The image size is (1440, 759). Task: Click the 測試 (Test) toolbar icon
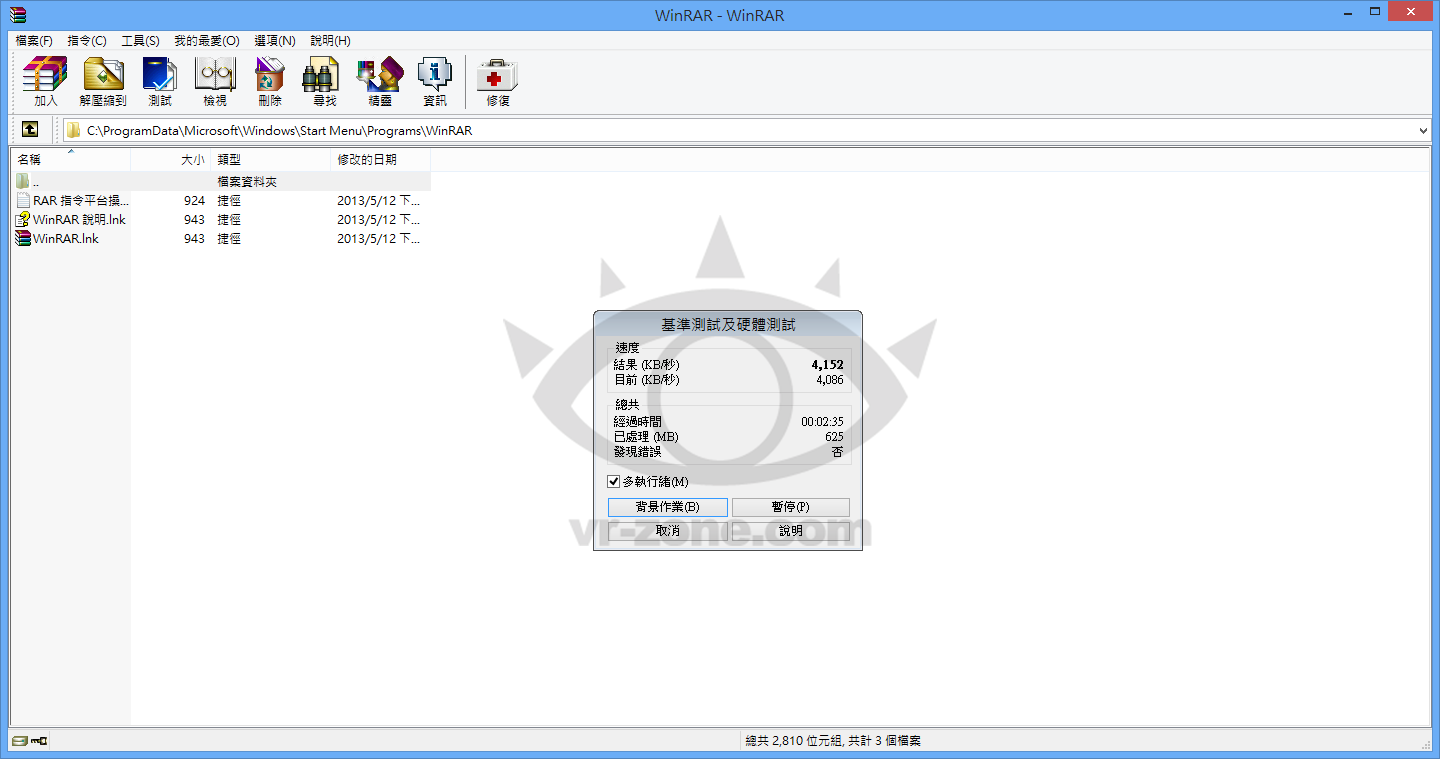(160, 82)
